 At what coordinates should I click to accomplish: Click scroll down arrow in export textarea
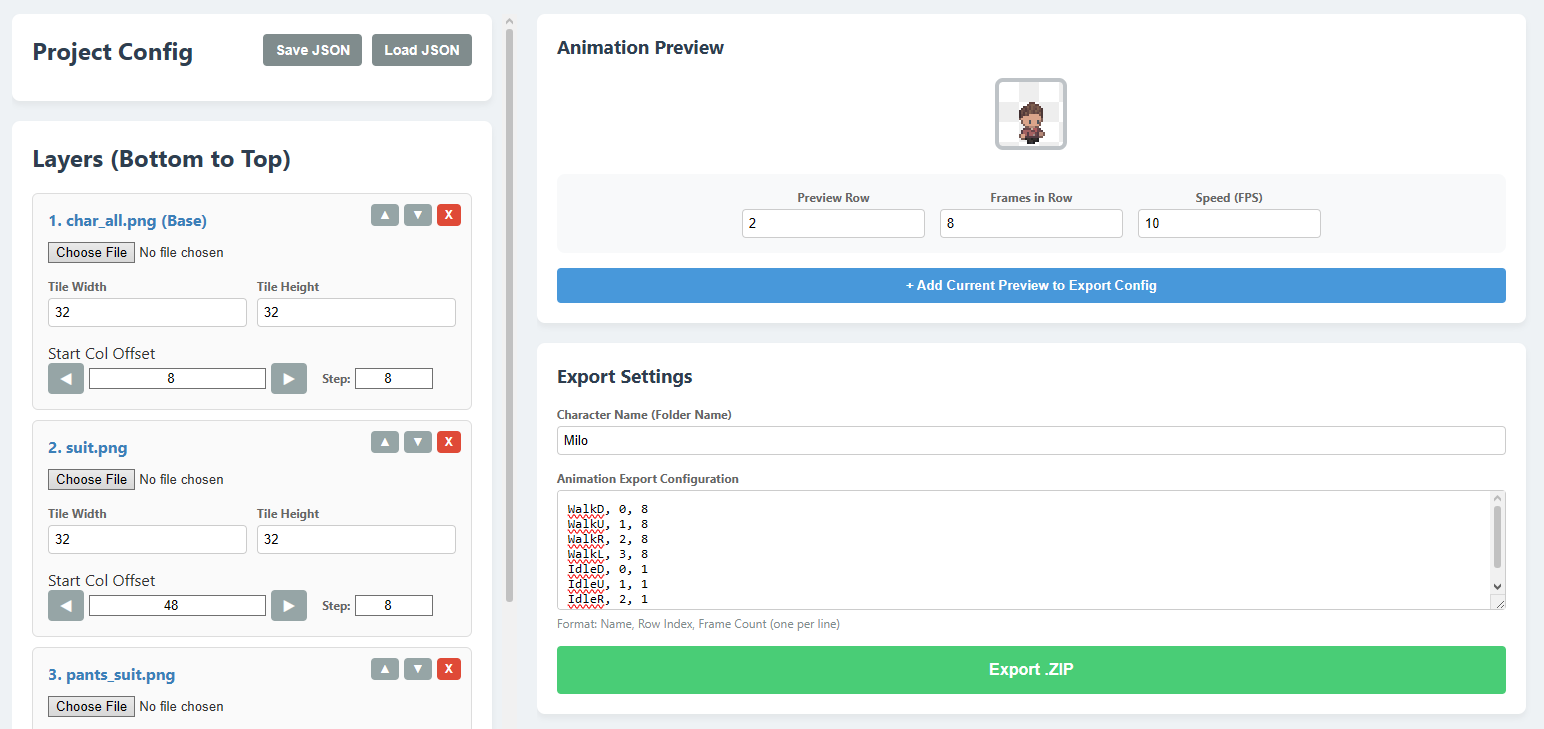pyautogui.click(x=1497, y=586)
